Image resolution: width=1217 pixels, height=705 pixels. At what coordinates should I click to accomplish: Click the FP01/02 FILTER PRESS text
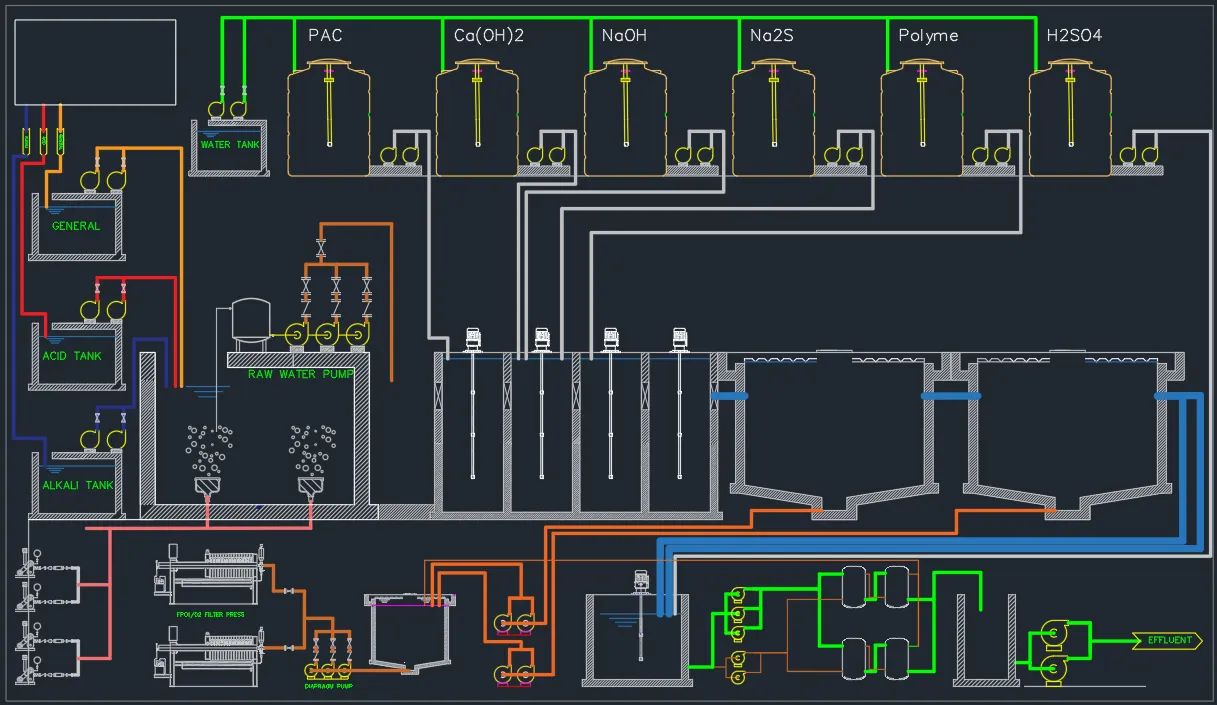pyautogui.click(x=209, y=613)
